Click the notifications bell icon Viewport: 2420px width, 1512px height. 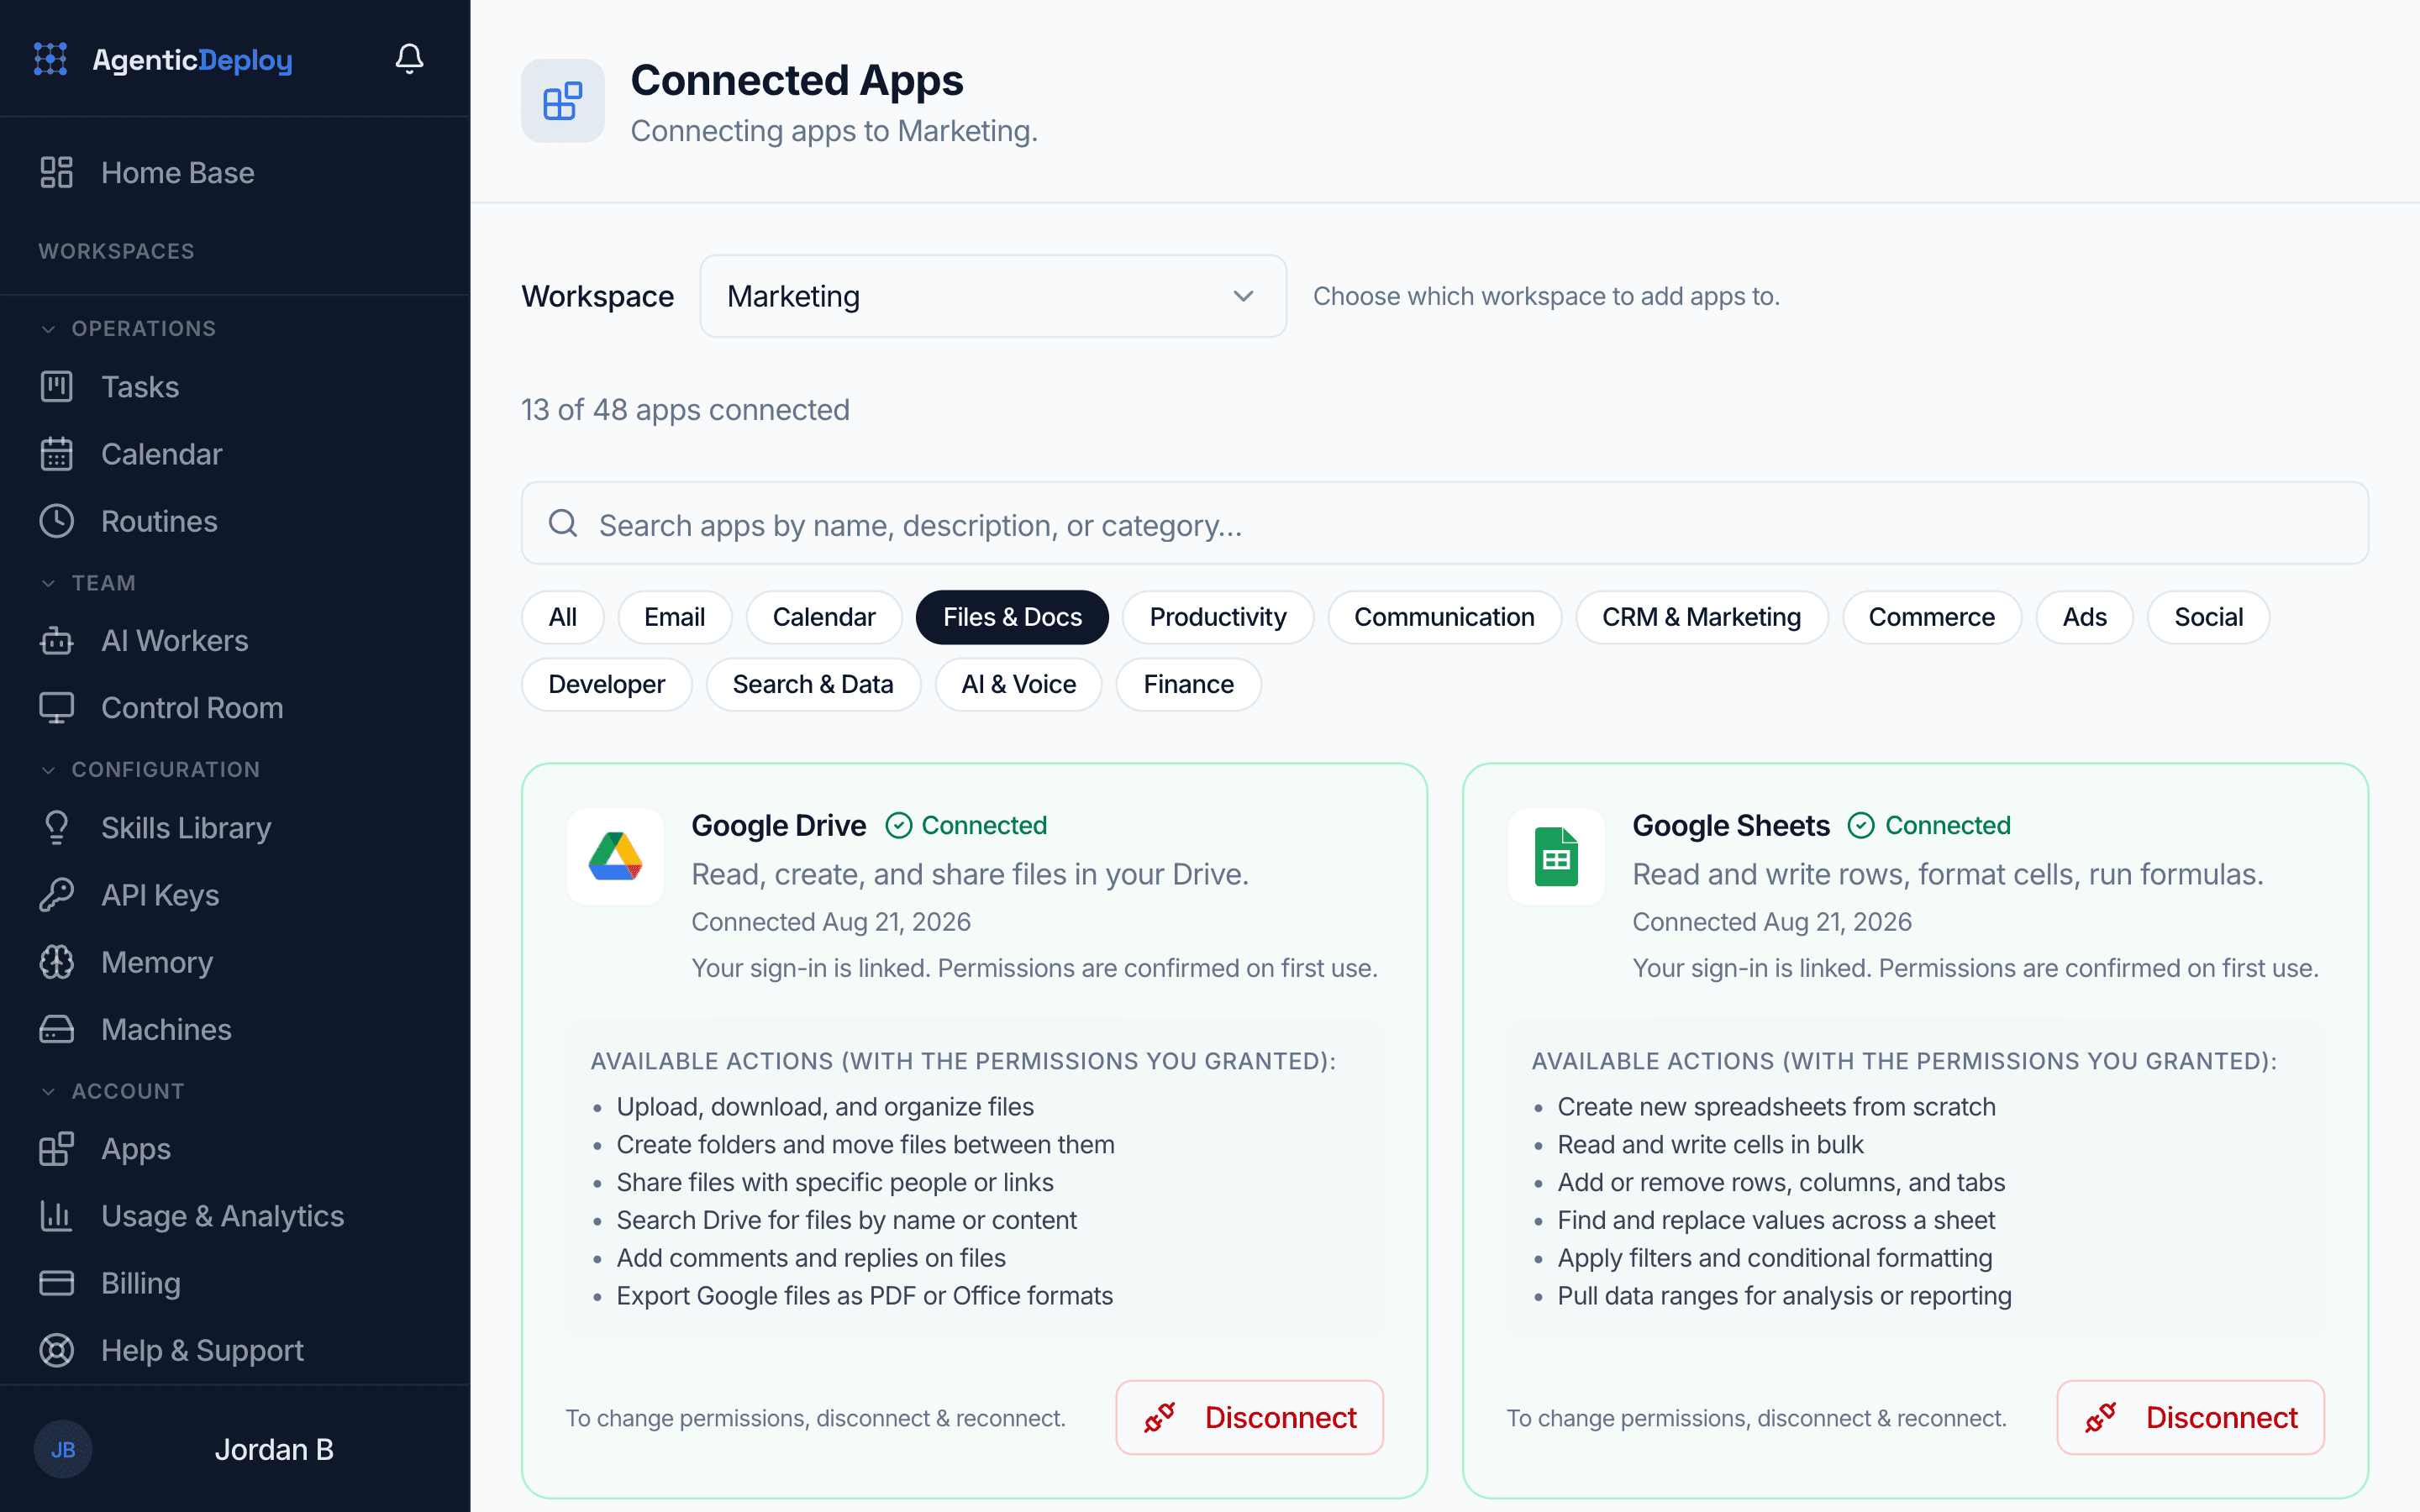(409, 59)
